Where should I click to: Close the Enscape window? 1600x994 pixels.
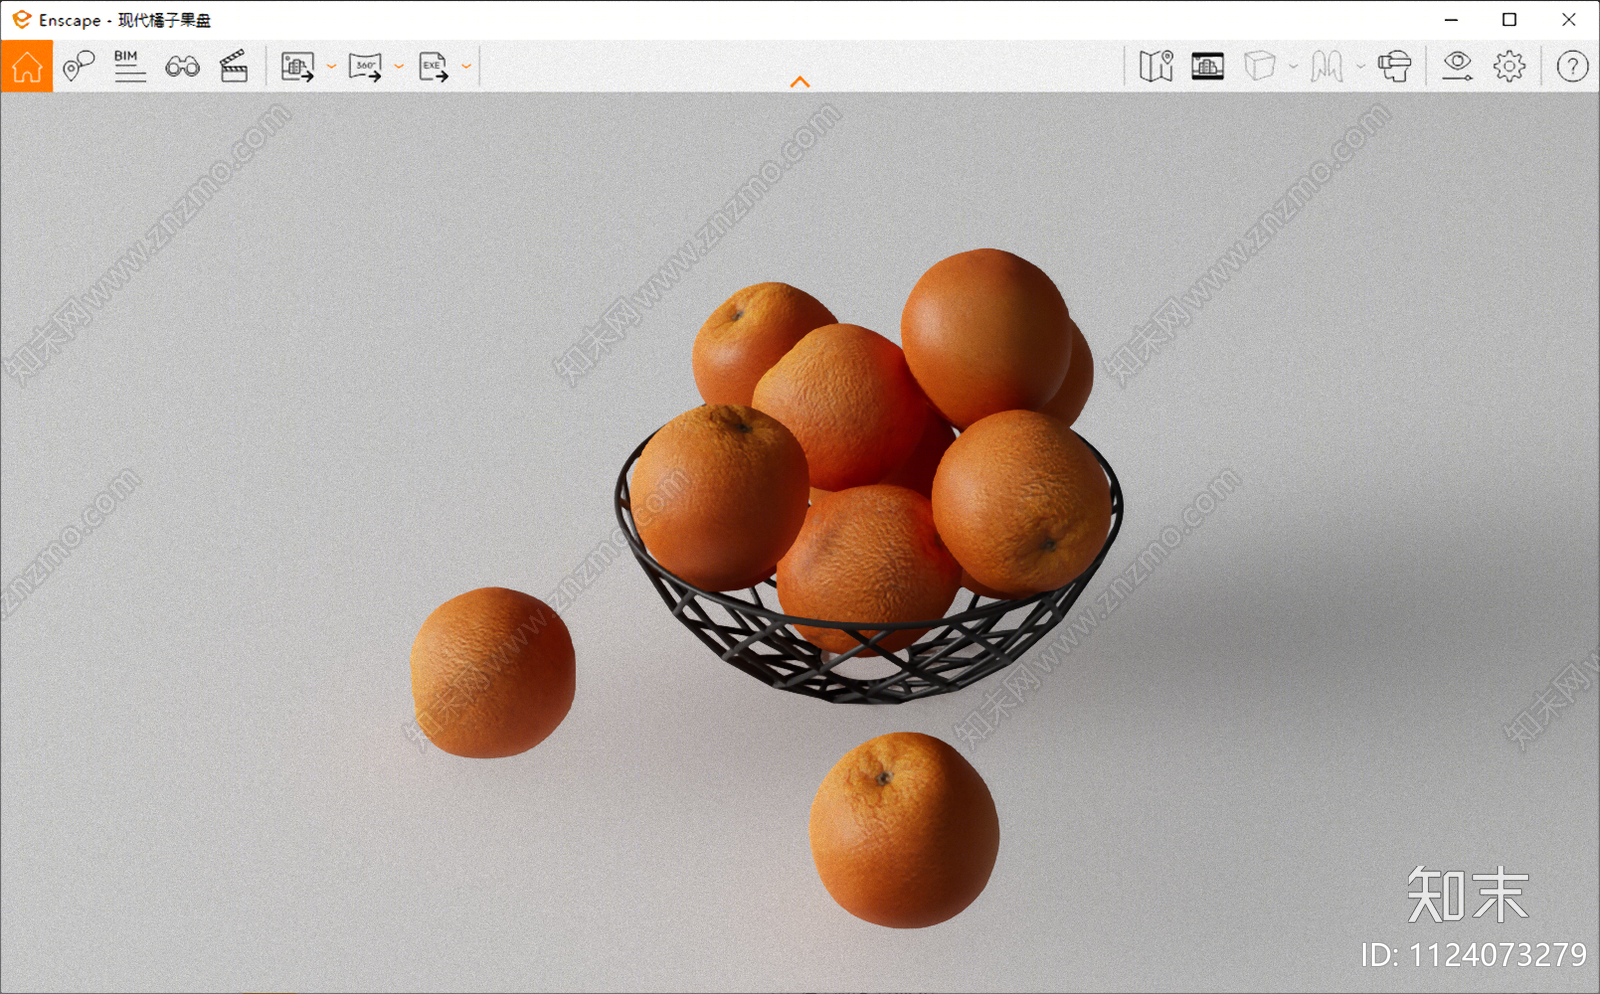[1568, 20]
